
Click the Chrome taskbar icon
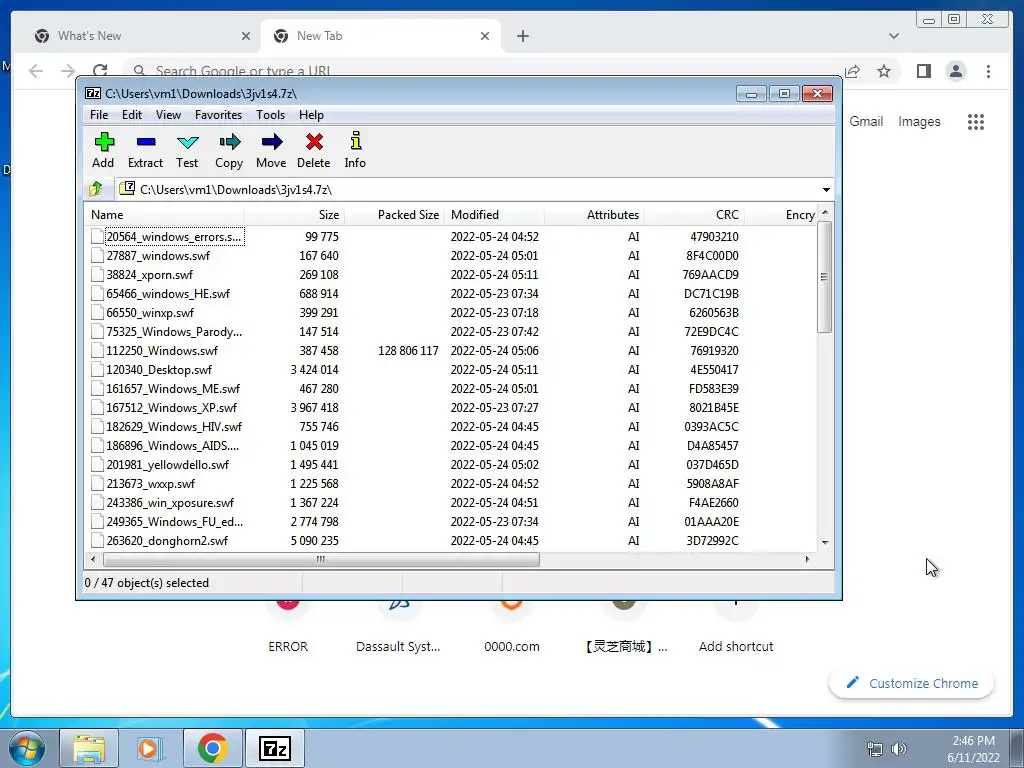212,748
